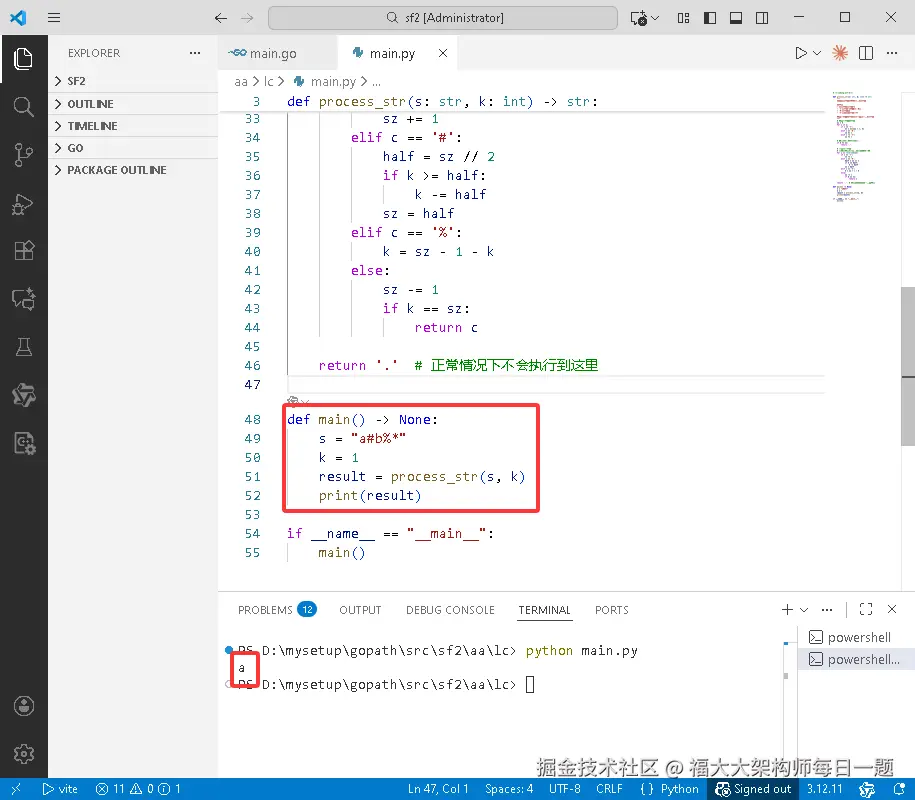Click the code minimap preview

point(853,146)
